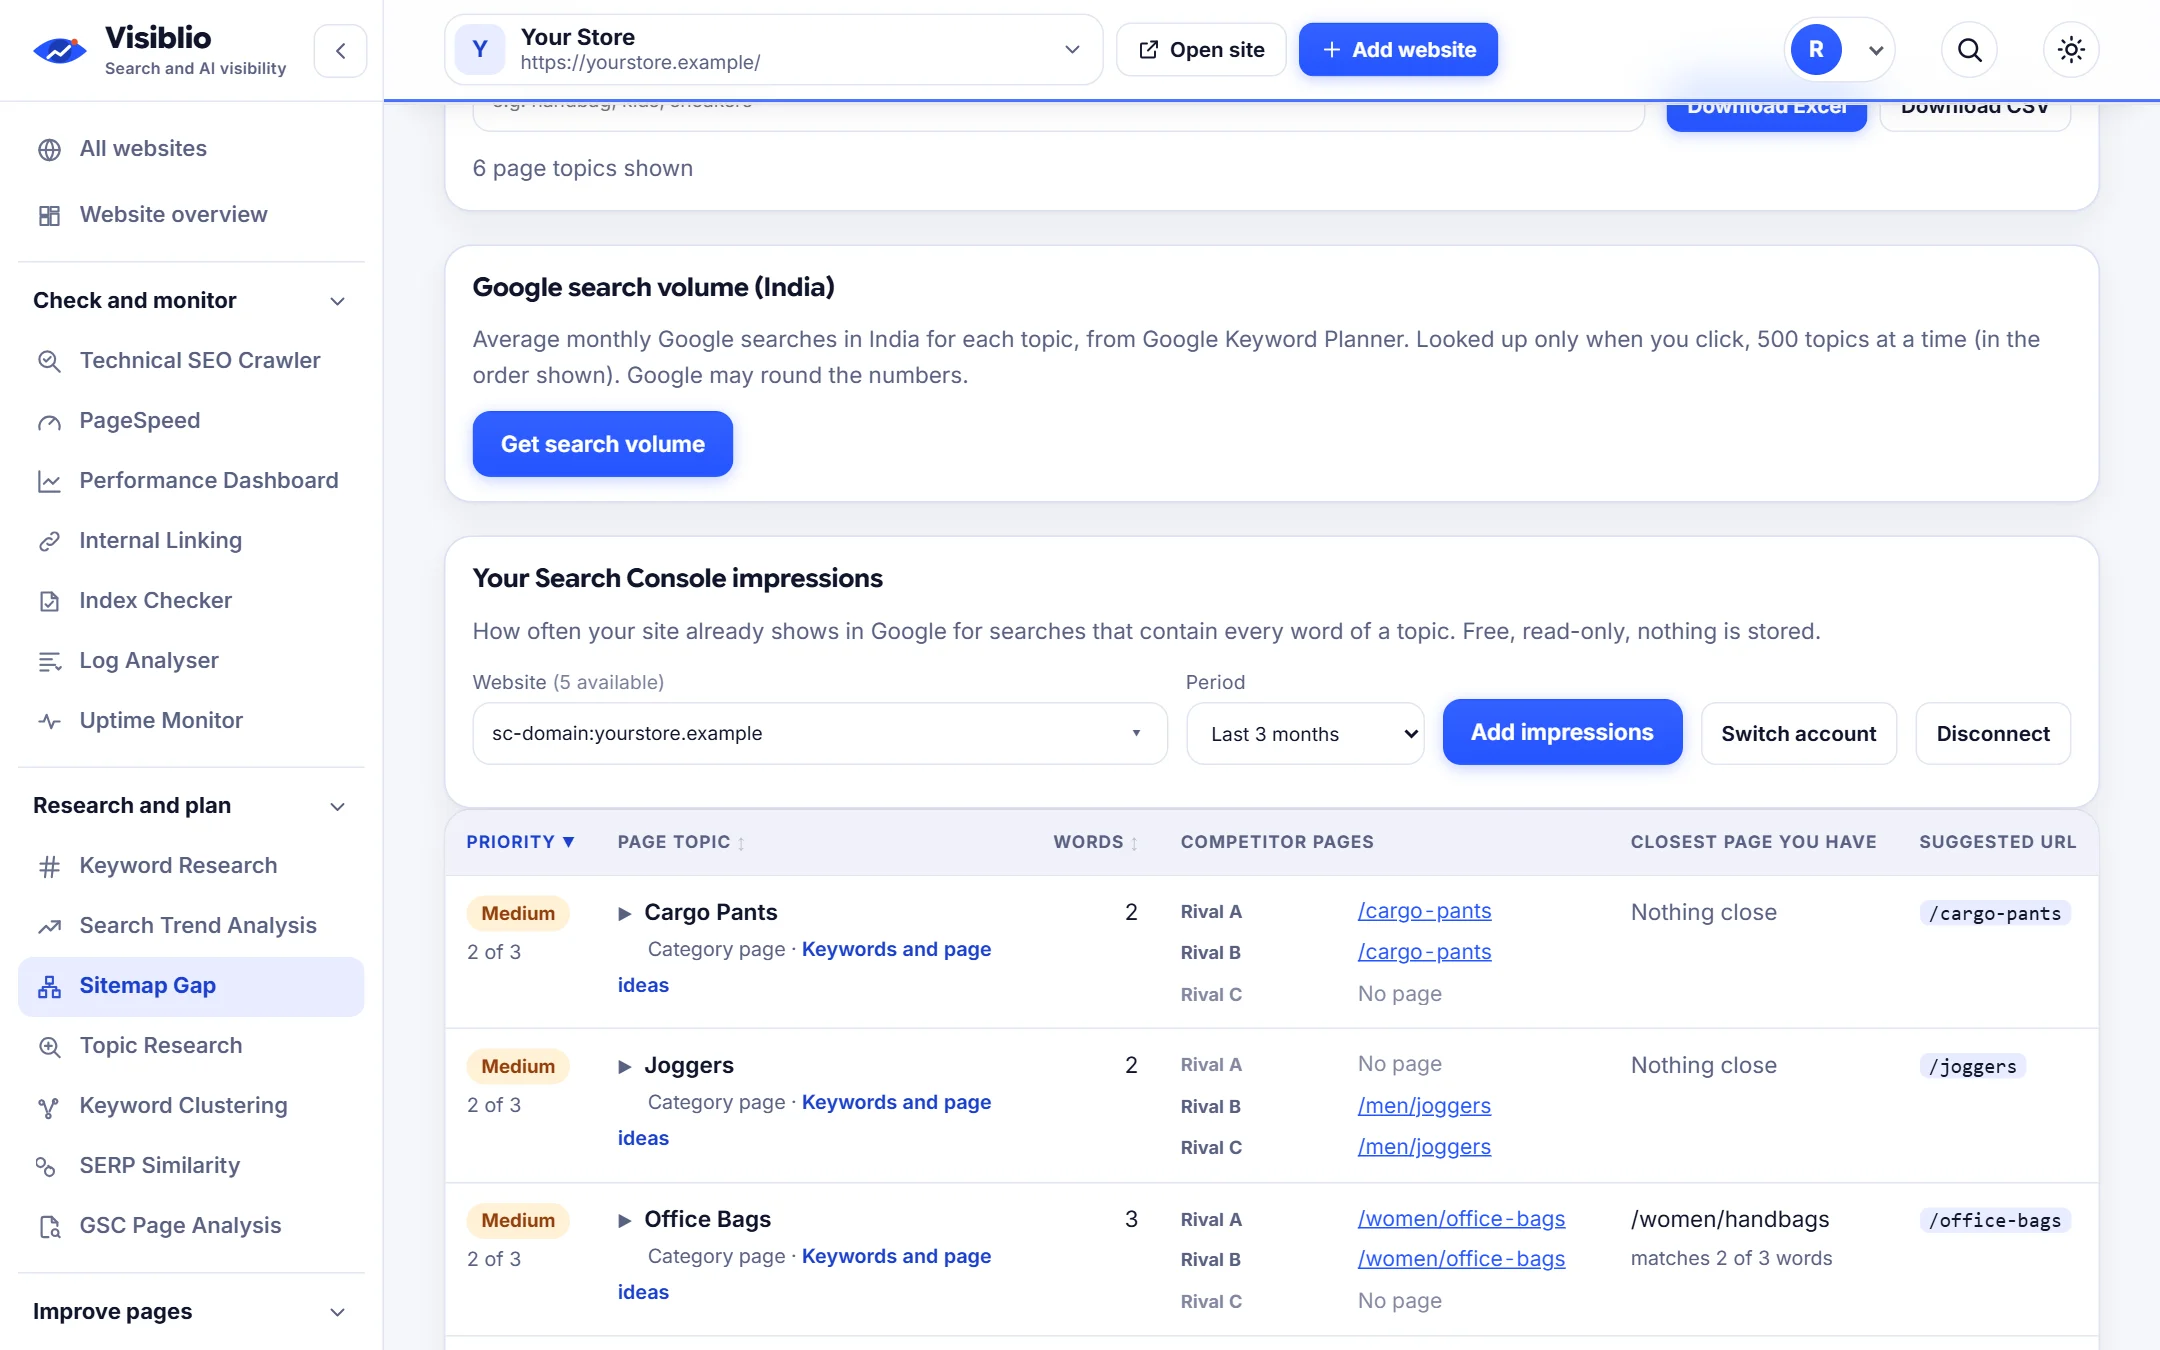Open Technical SEO Crawler
The image size is (2160, 1350).
click(x=191, y=361)
